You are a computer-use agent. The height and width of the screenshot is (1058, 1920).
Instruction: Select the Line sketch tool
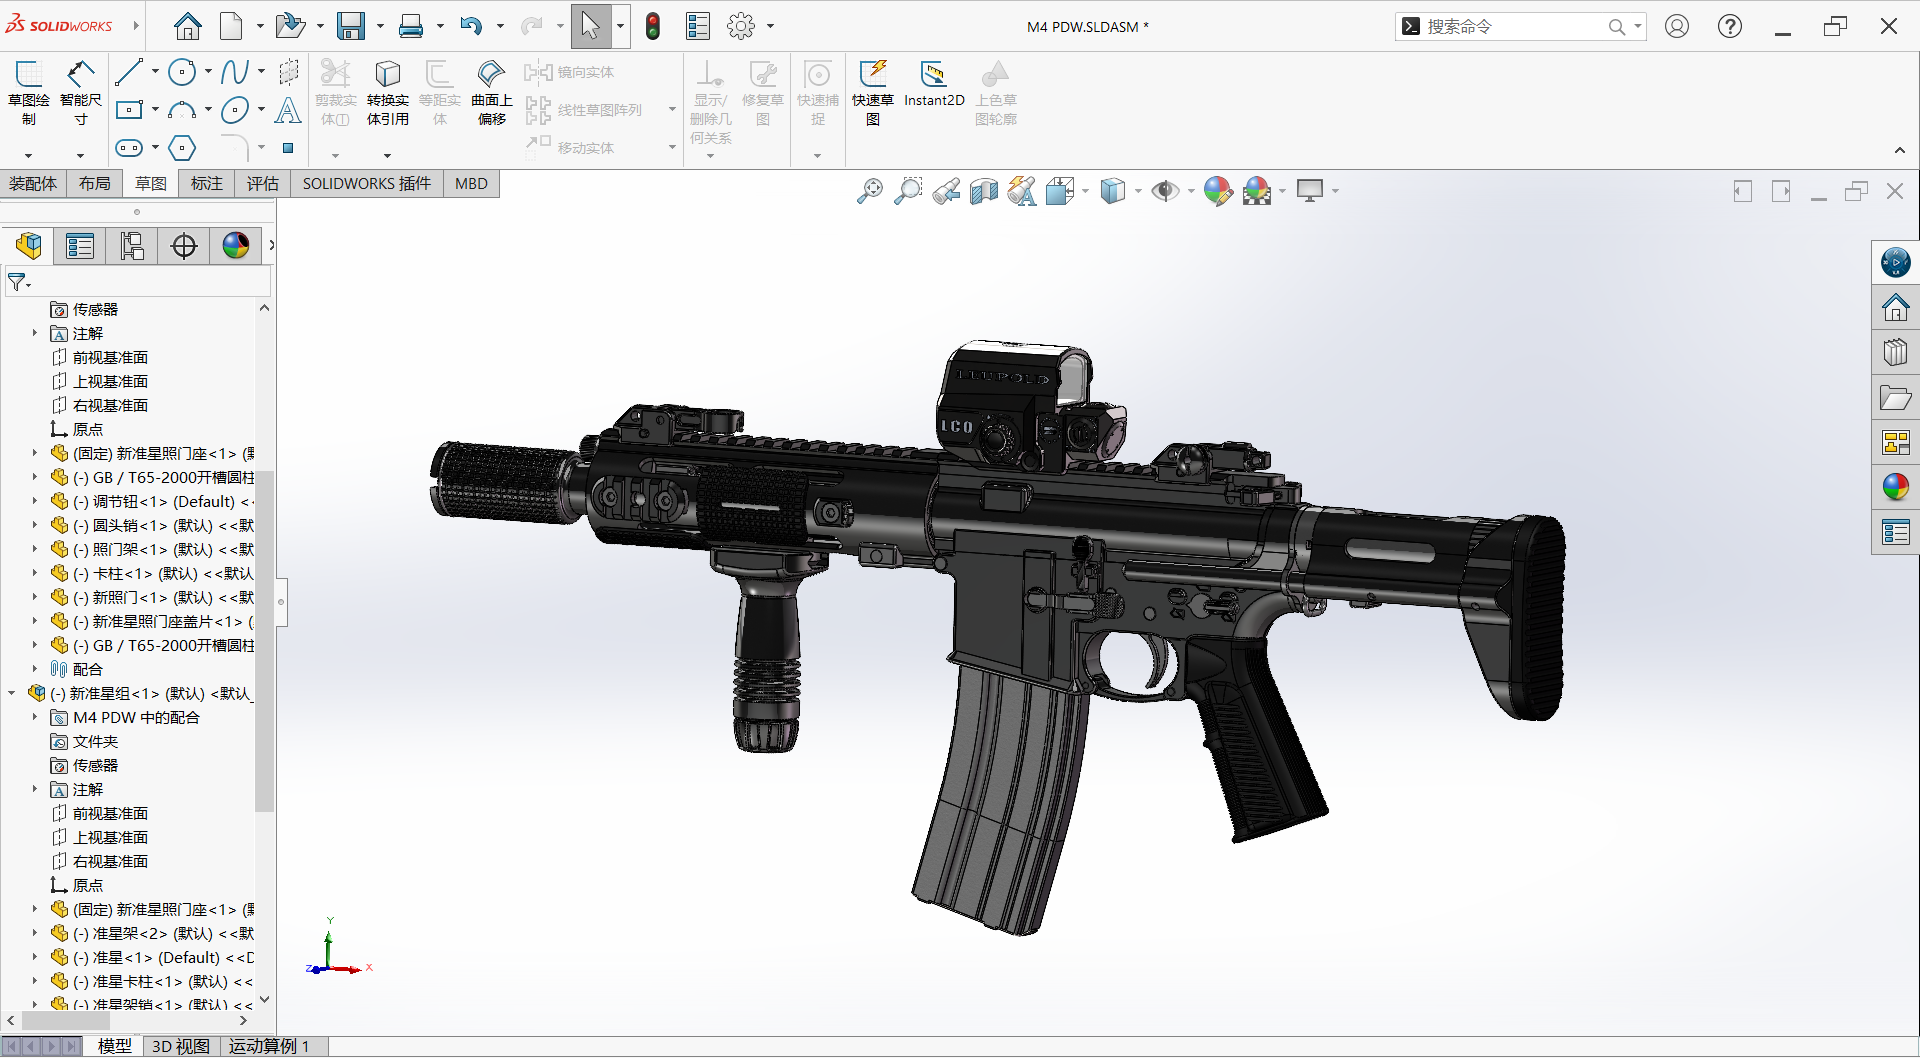[x=129, y=72]
